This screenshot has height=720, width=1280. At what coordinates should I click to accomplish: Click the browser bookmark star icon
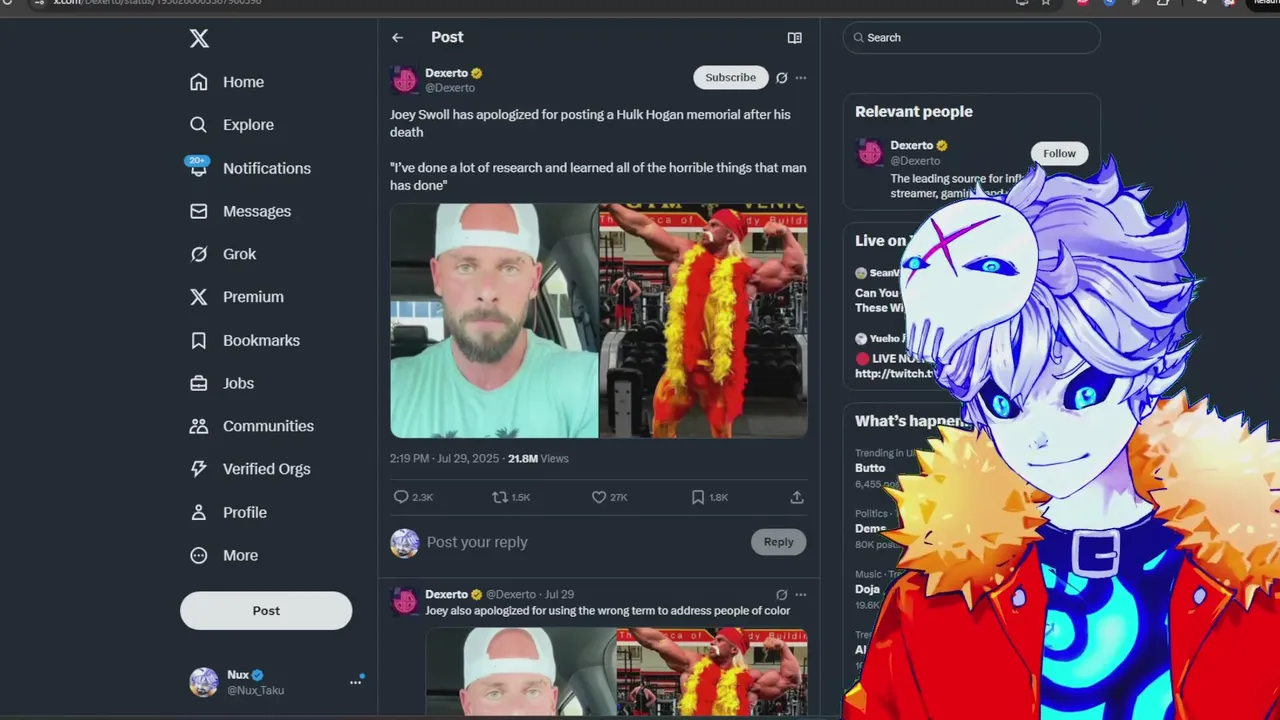tap(1046, 3)
